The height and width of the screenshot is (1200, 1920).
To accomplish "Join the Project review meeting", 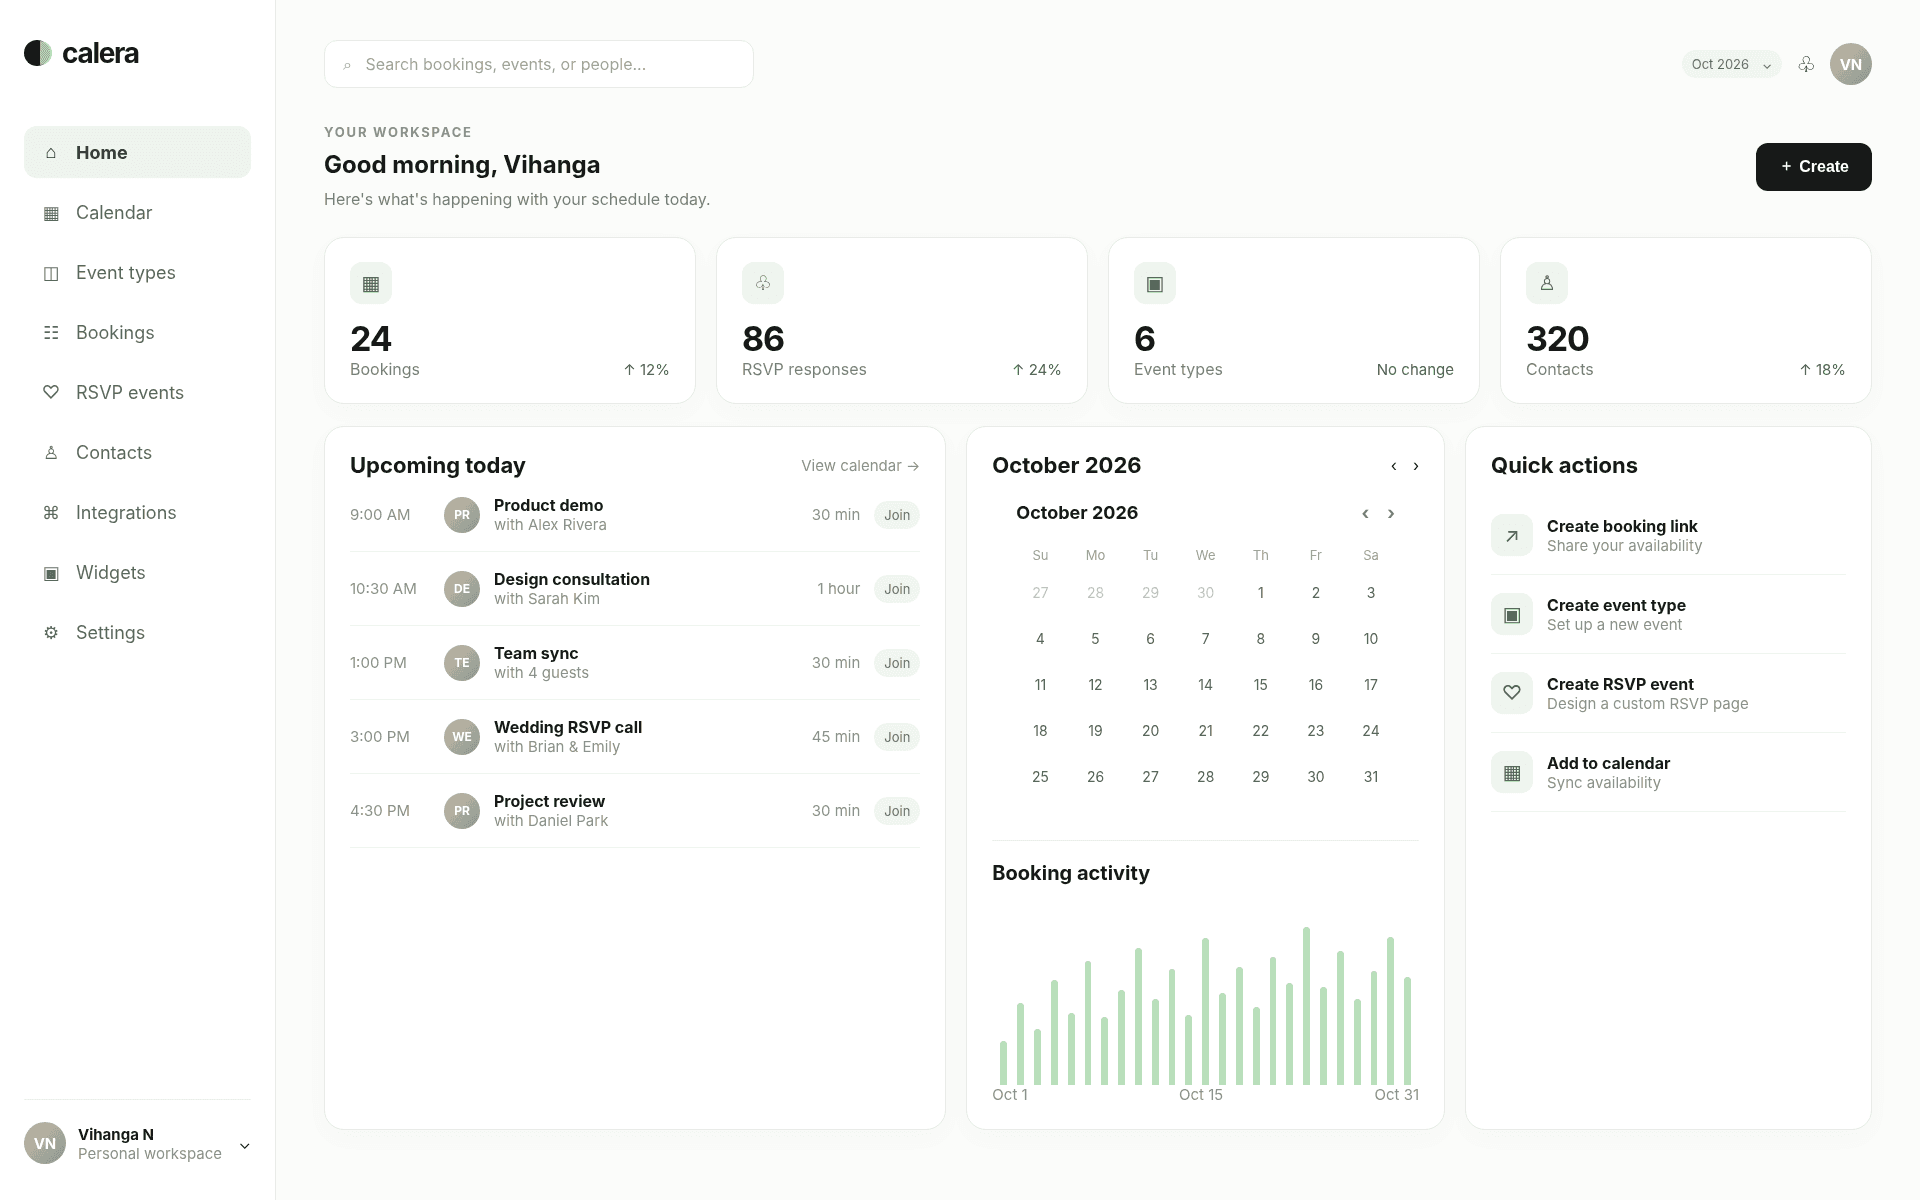I will 897,811.
